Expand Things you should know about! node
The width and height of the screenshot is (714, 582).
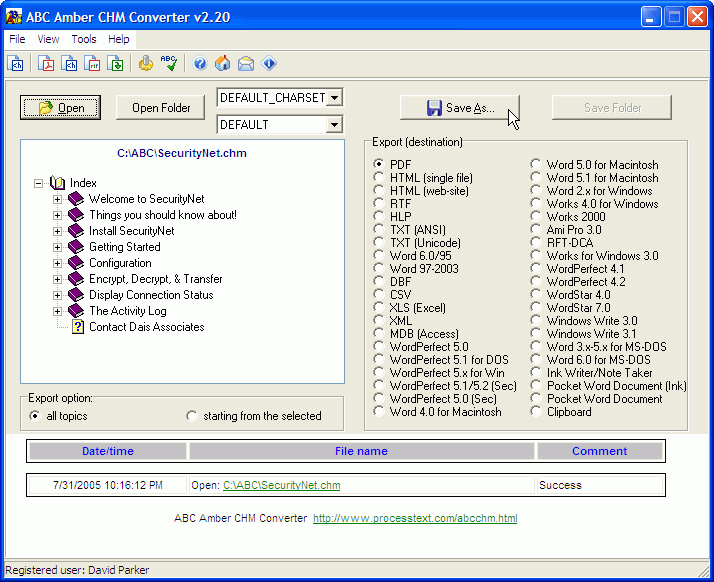pyautogui.click(x=57, y=215)
